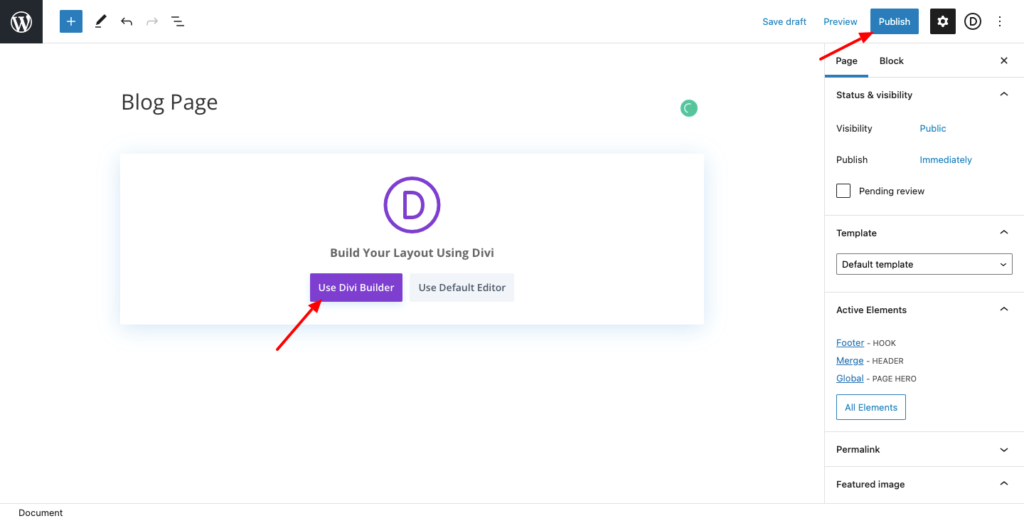Open the three-dot Options menu
This screenshot has height=521, width=1024.
tap(999, 22)
